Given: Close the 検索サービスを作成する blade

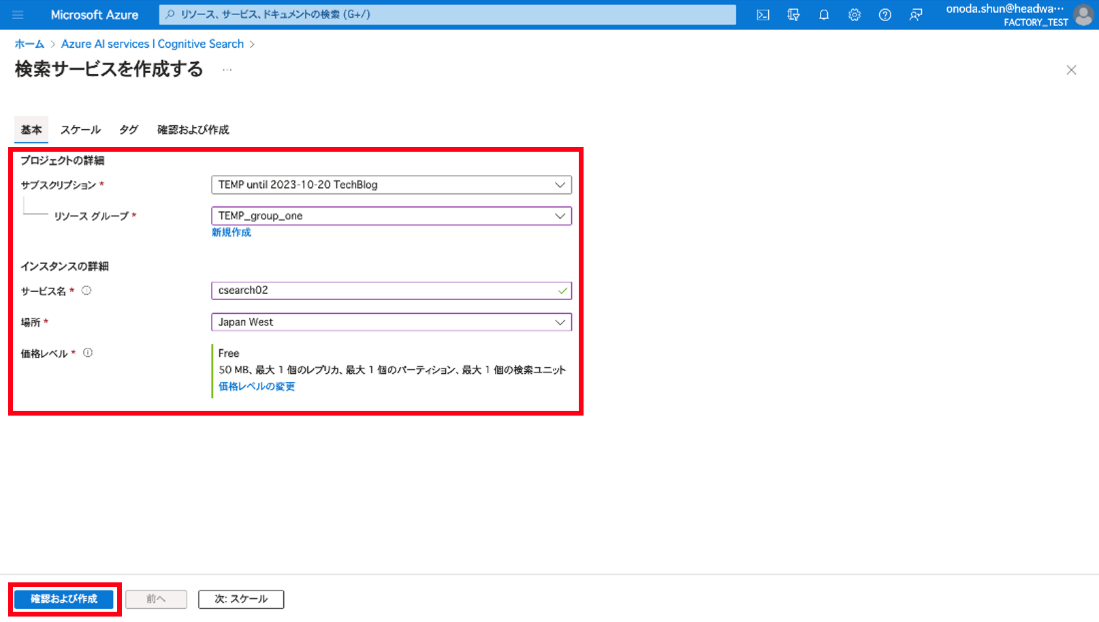Looking at the screenshot, I should point(1071,70).
